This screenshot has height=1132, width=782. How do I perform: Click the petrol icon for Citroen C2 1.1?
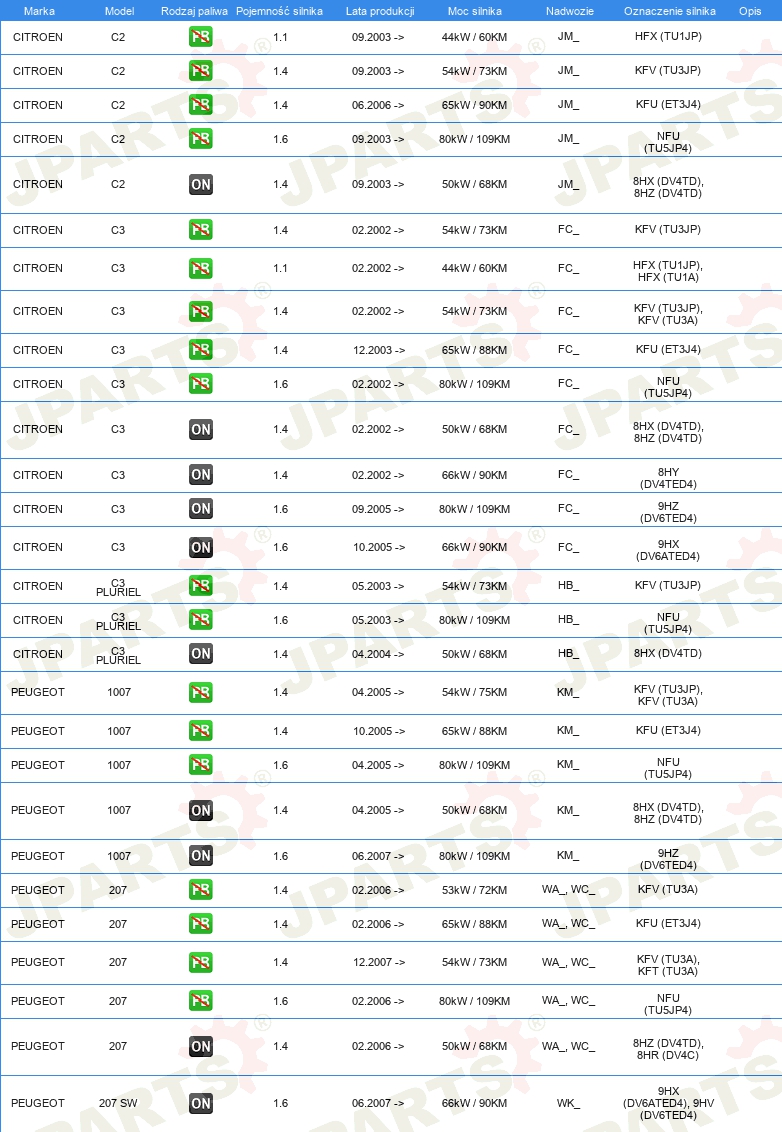(x=201, y=37)
